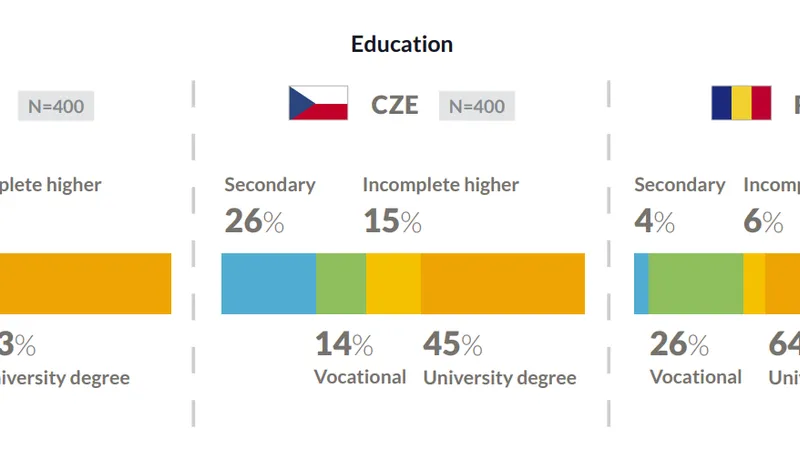800x450 pixels.
Task: Select the orange University degree segment in CZE bar
Action: point(503,284)
